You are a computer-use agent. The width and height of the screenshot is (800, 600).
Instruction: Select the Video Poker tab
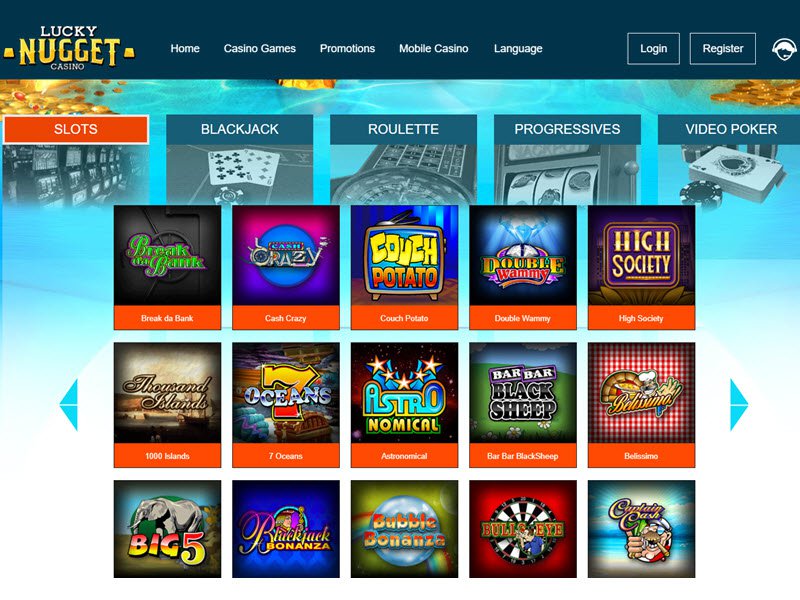pos(730,129)
